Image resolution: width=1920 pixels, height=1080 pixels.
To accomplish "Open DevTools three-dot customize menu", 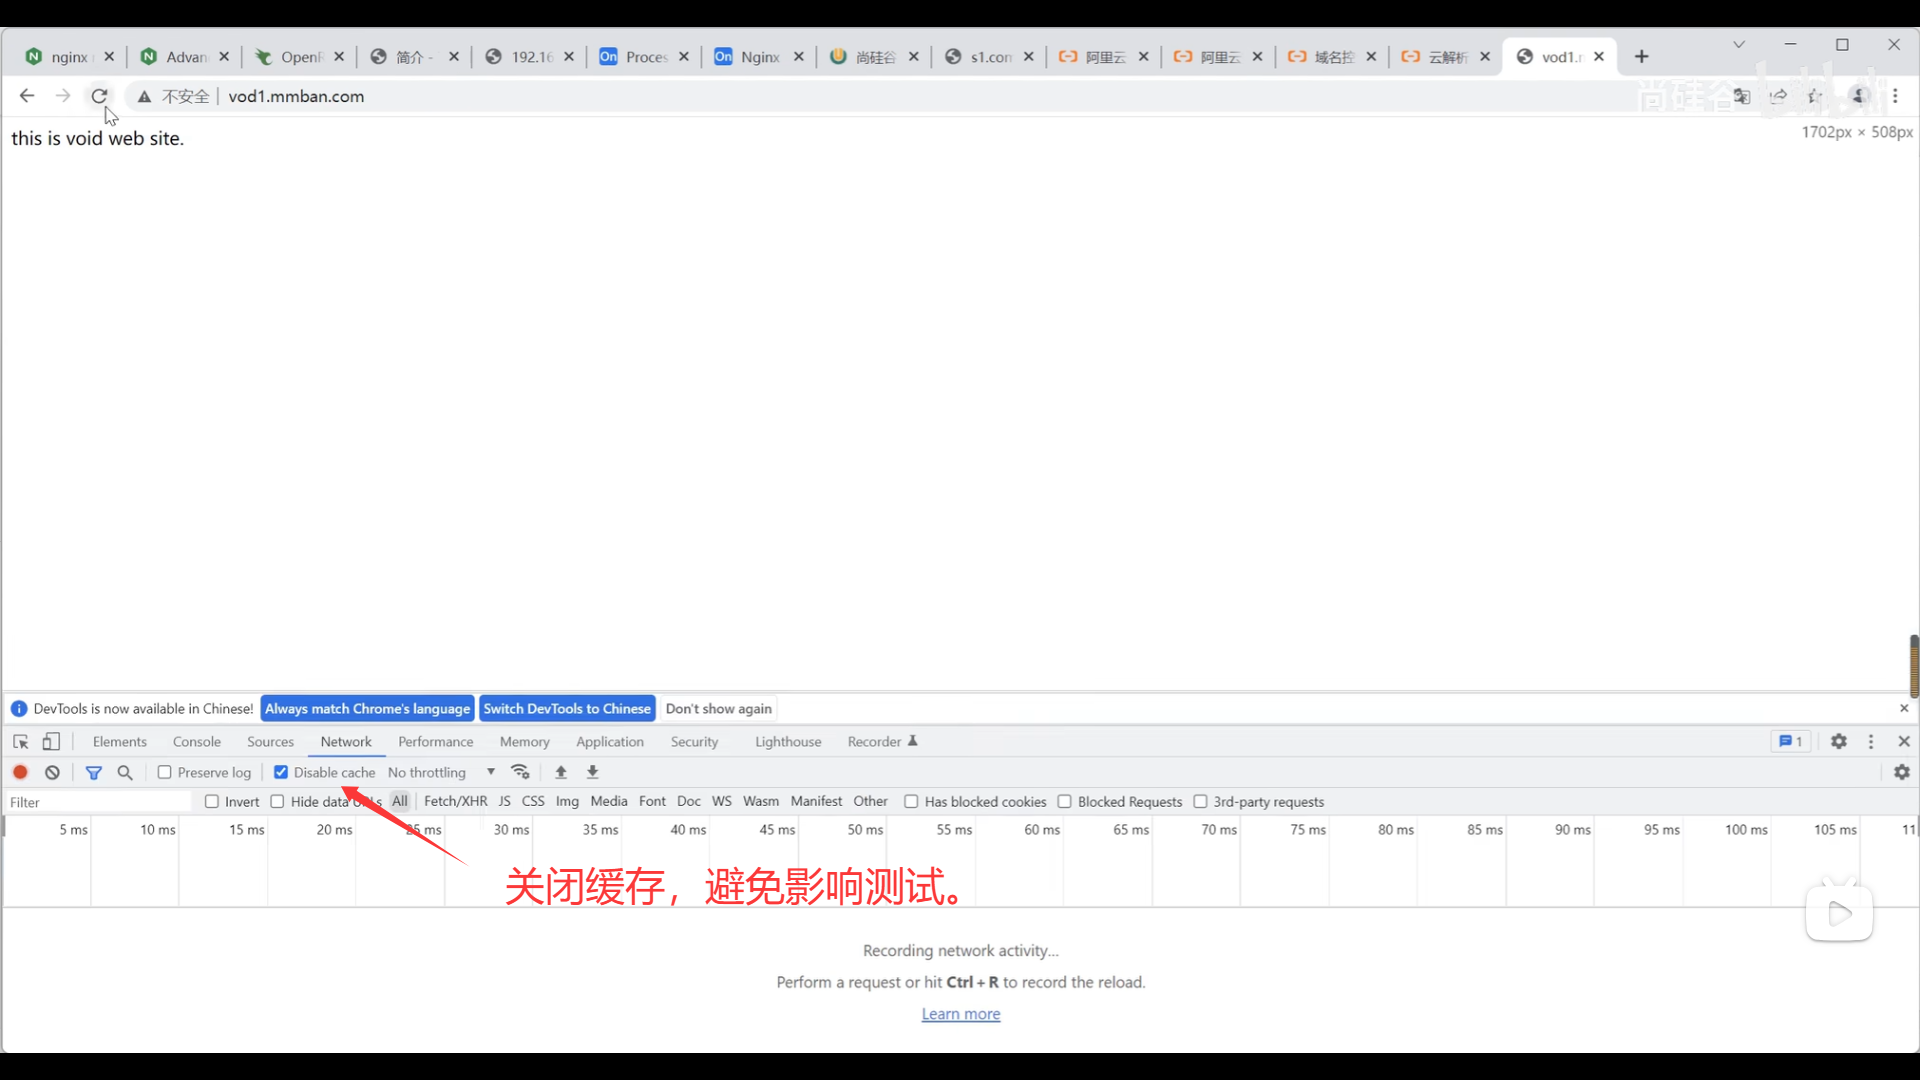I will coord(1871,742).
